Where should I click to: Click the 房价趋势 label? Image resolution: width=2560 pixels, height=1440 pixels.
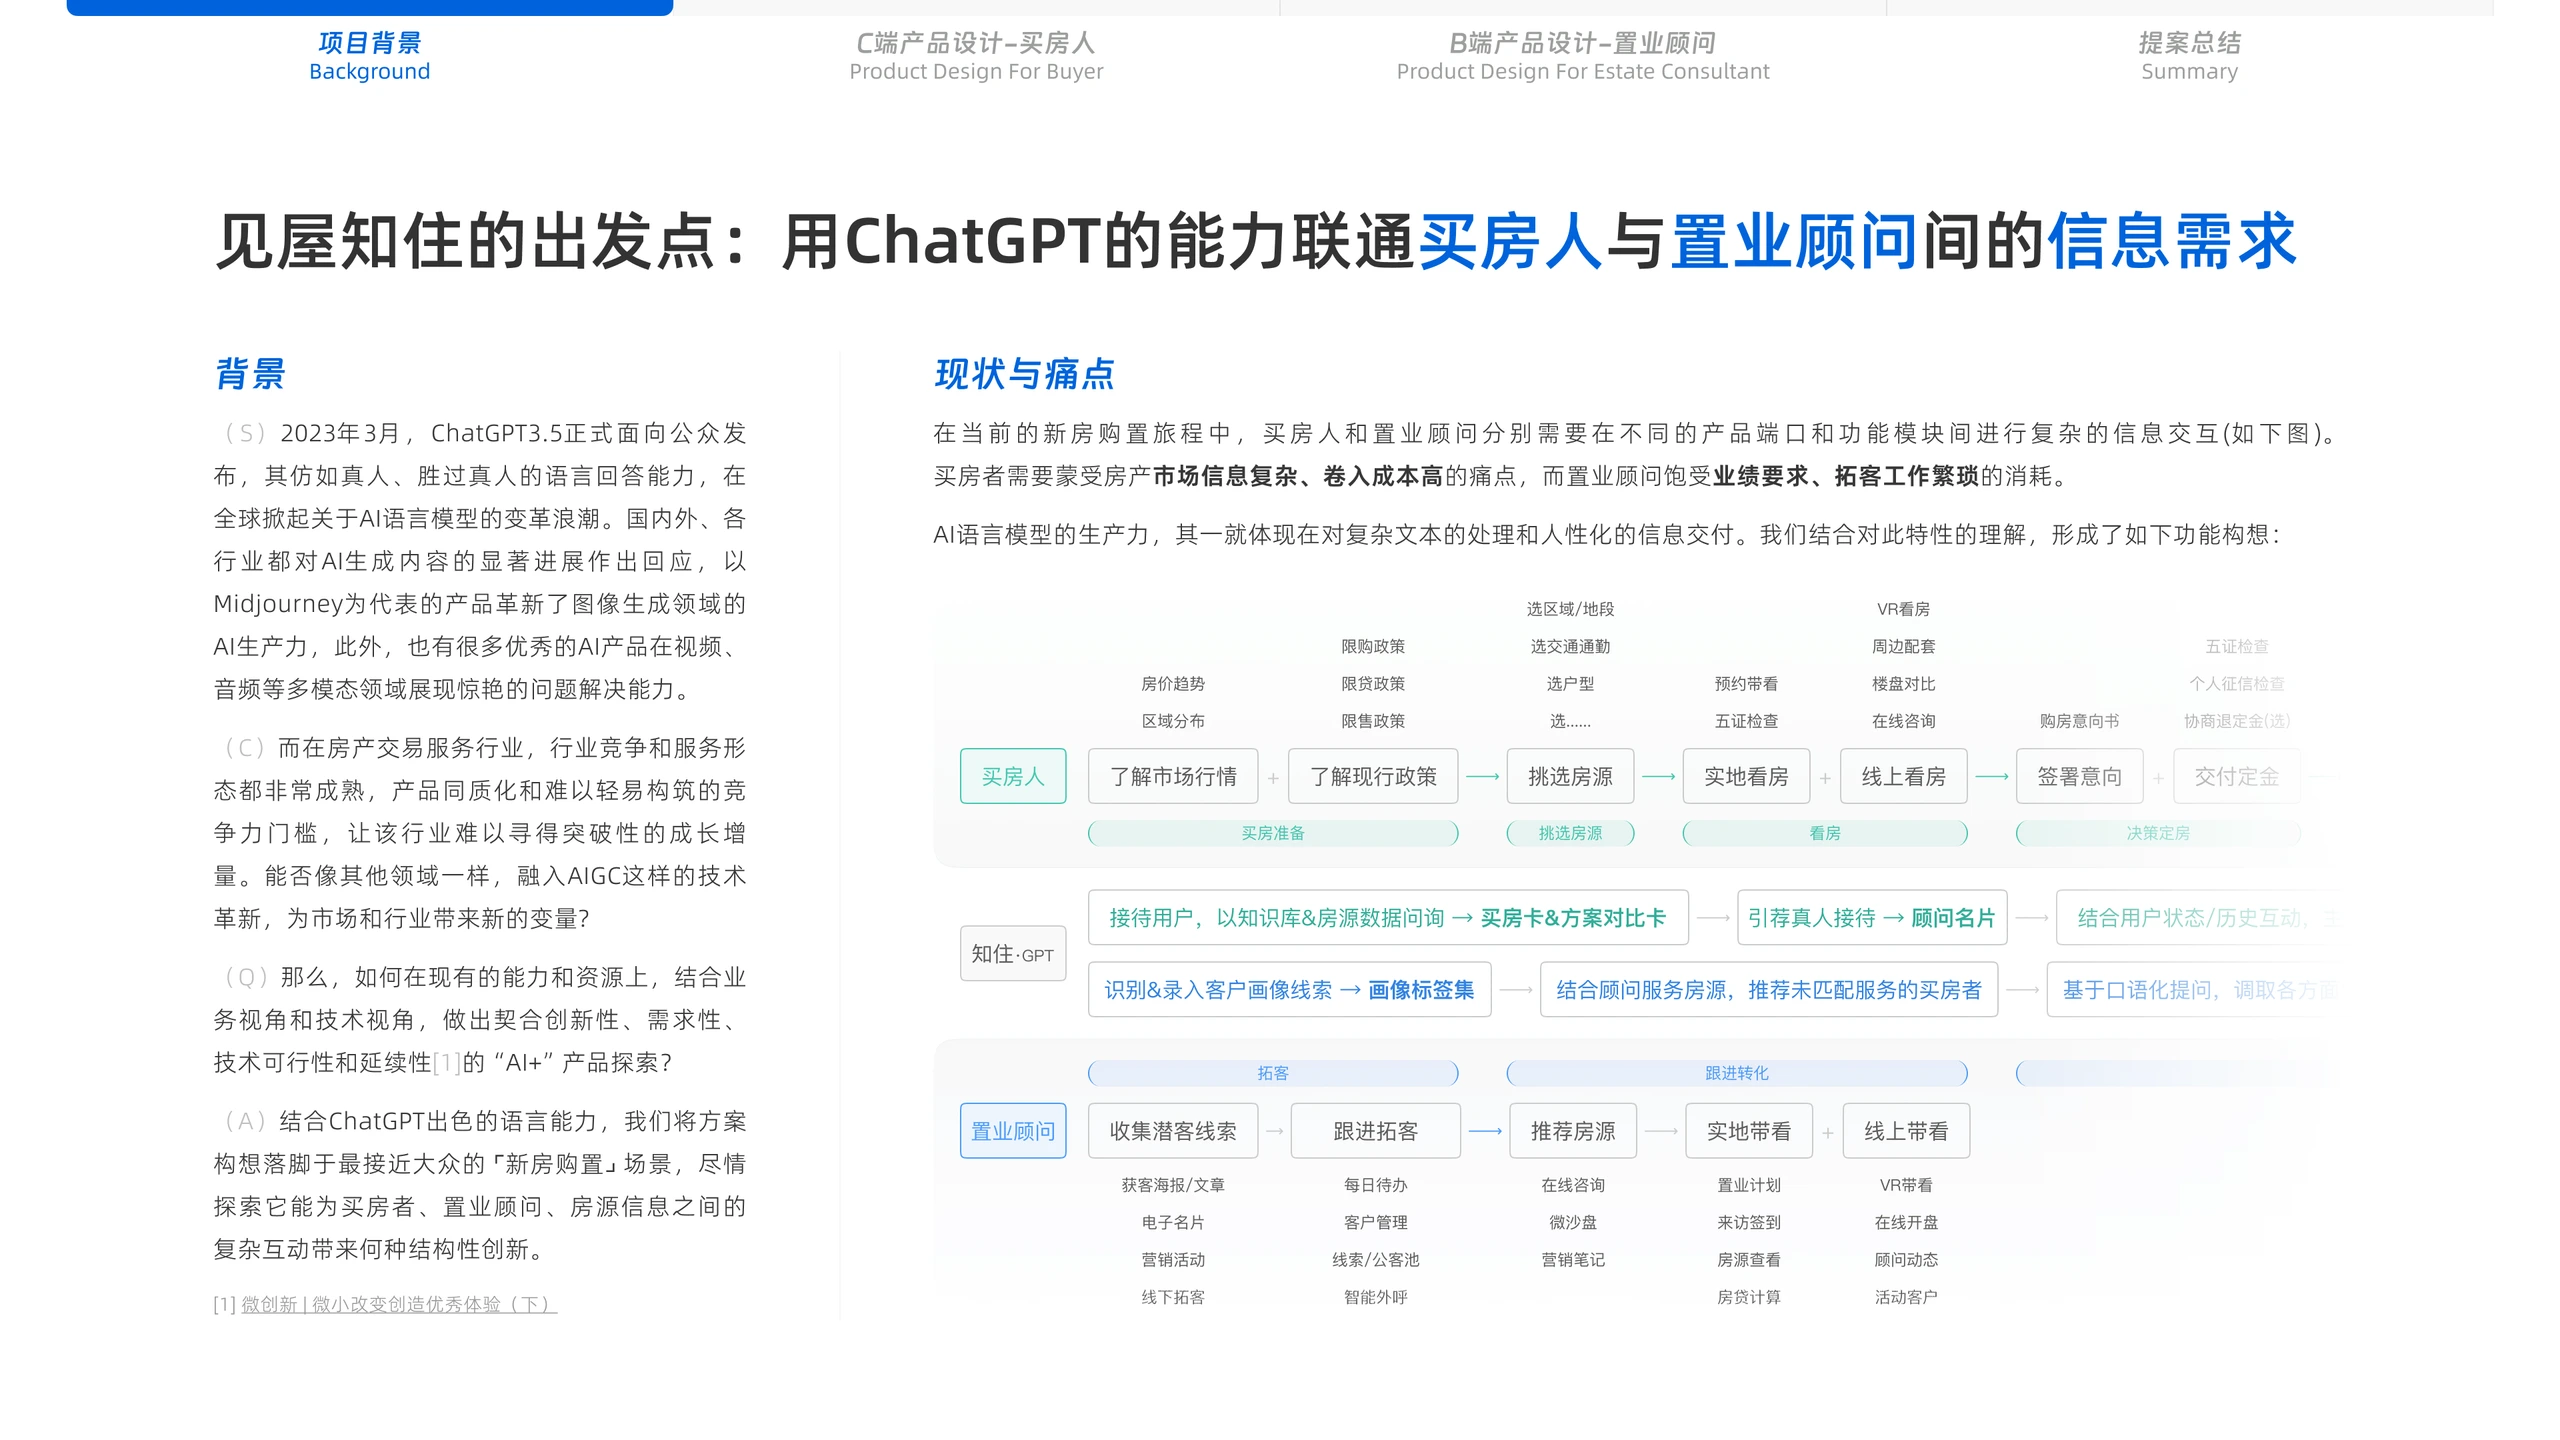[1173, 684]
